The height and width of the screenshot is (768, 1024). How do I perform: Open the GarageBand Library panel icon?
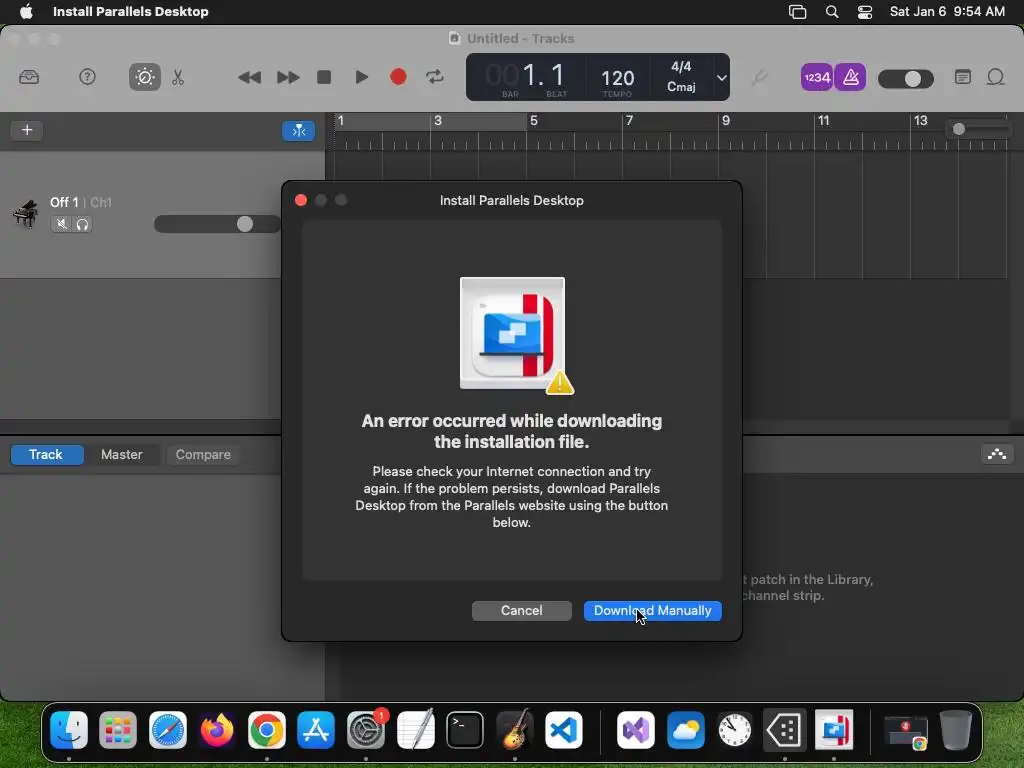[29, 77]
